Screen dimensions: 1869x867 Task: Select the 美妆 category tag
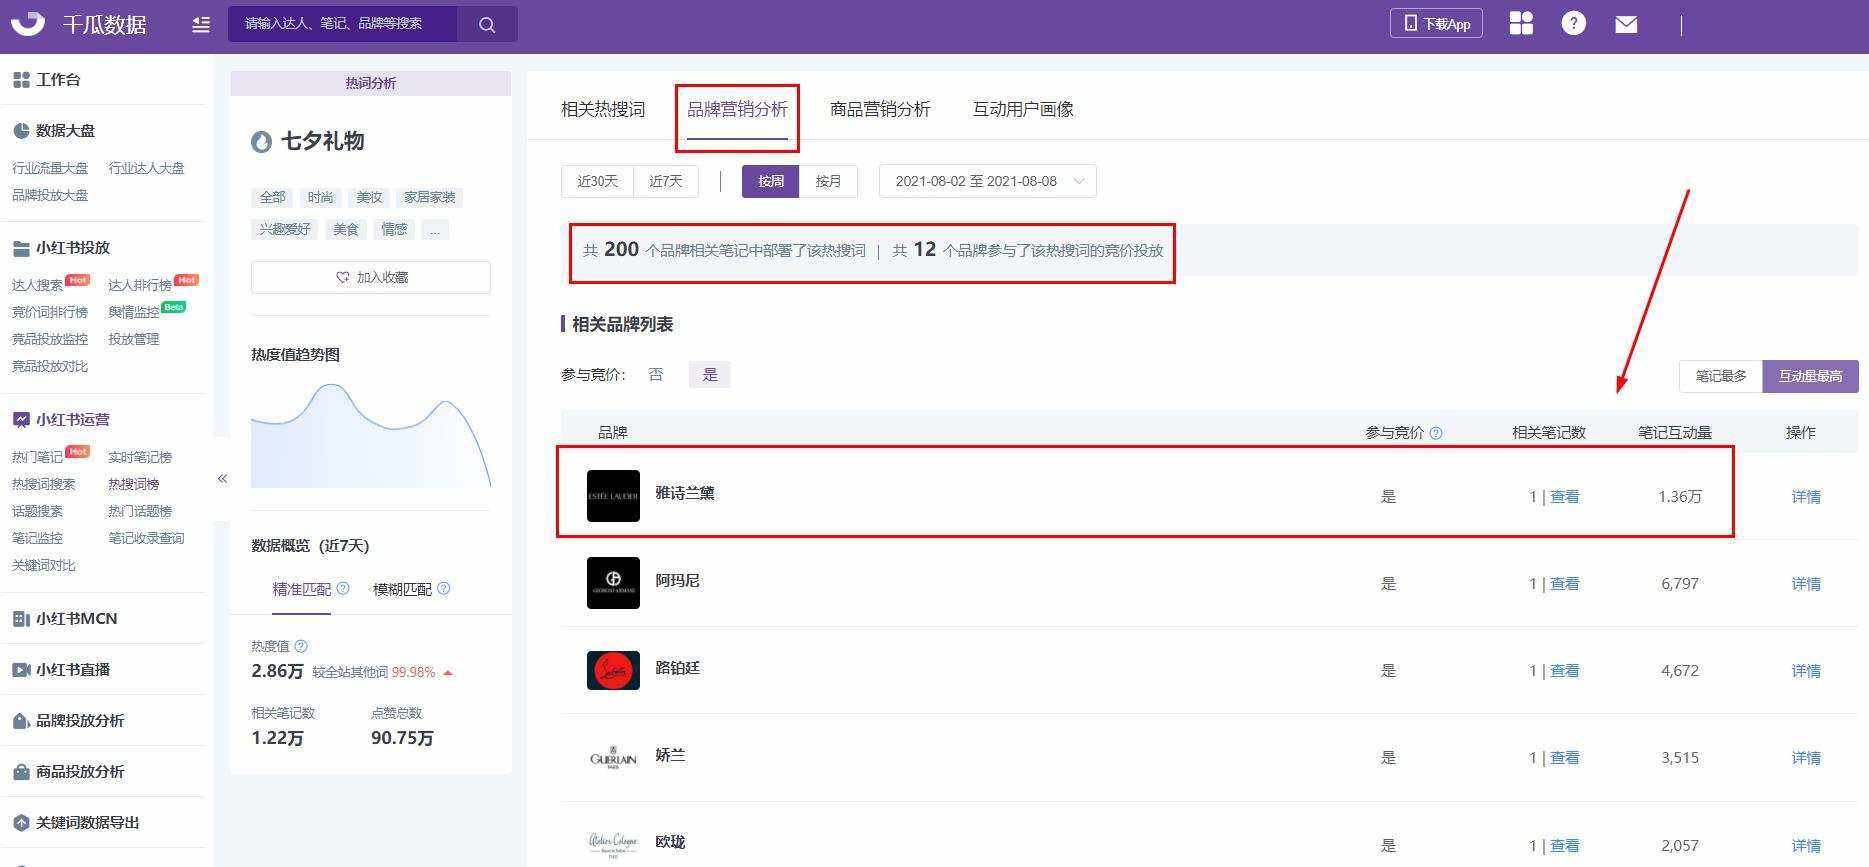(369, 197)
